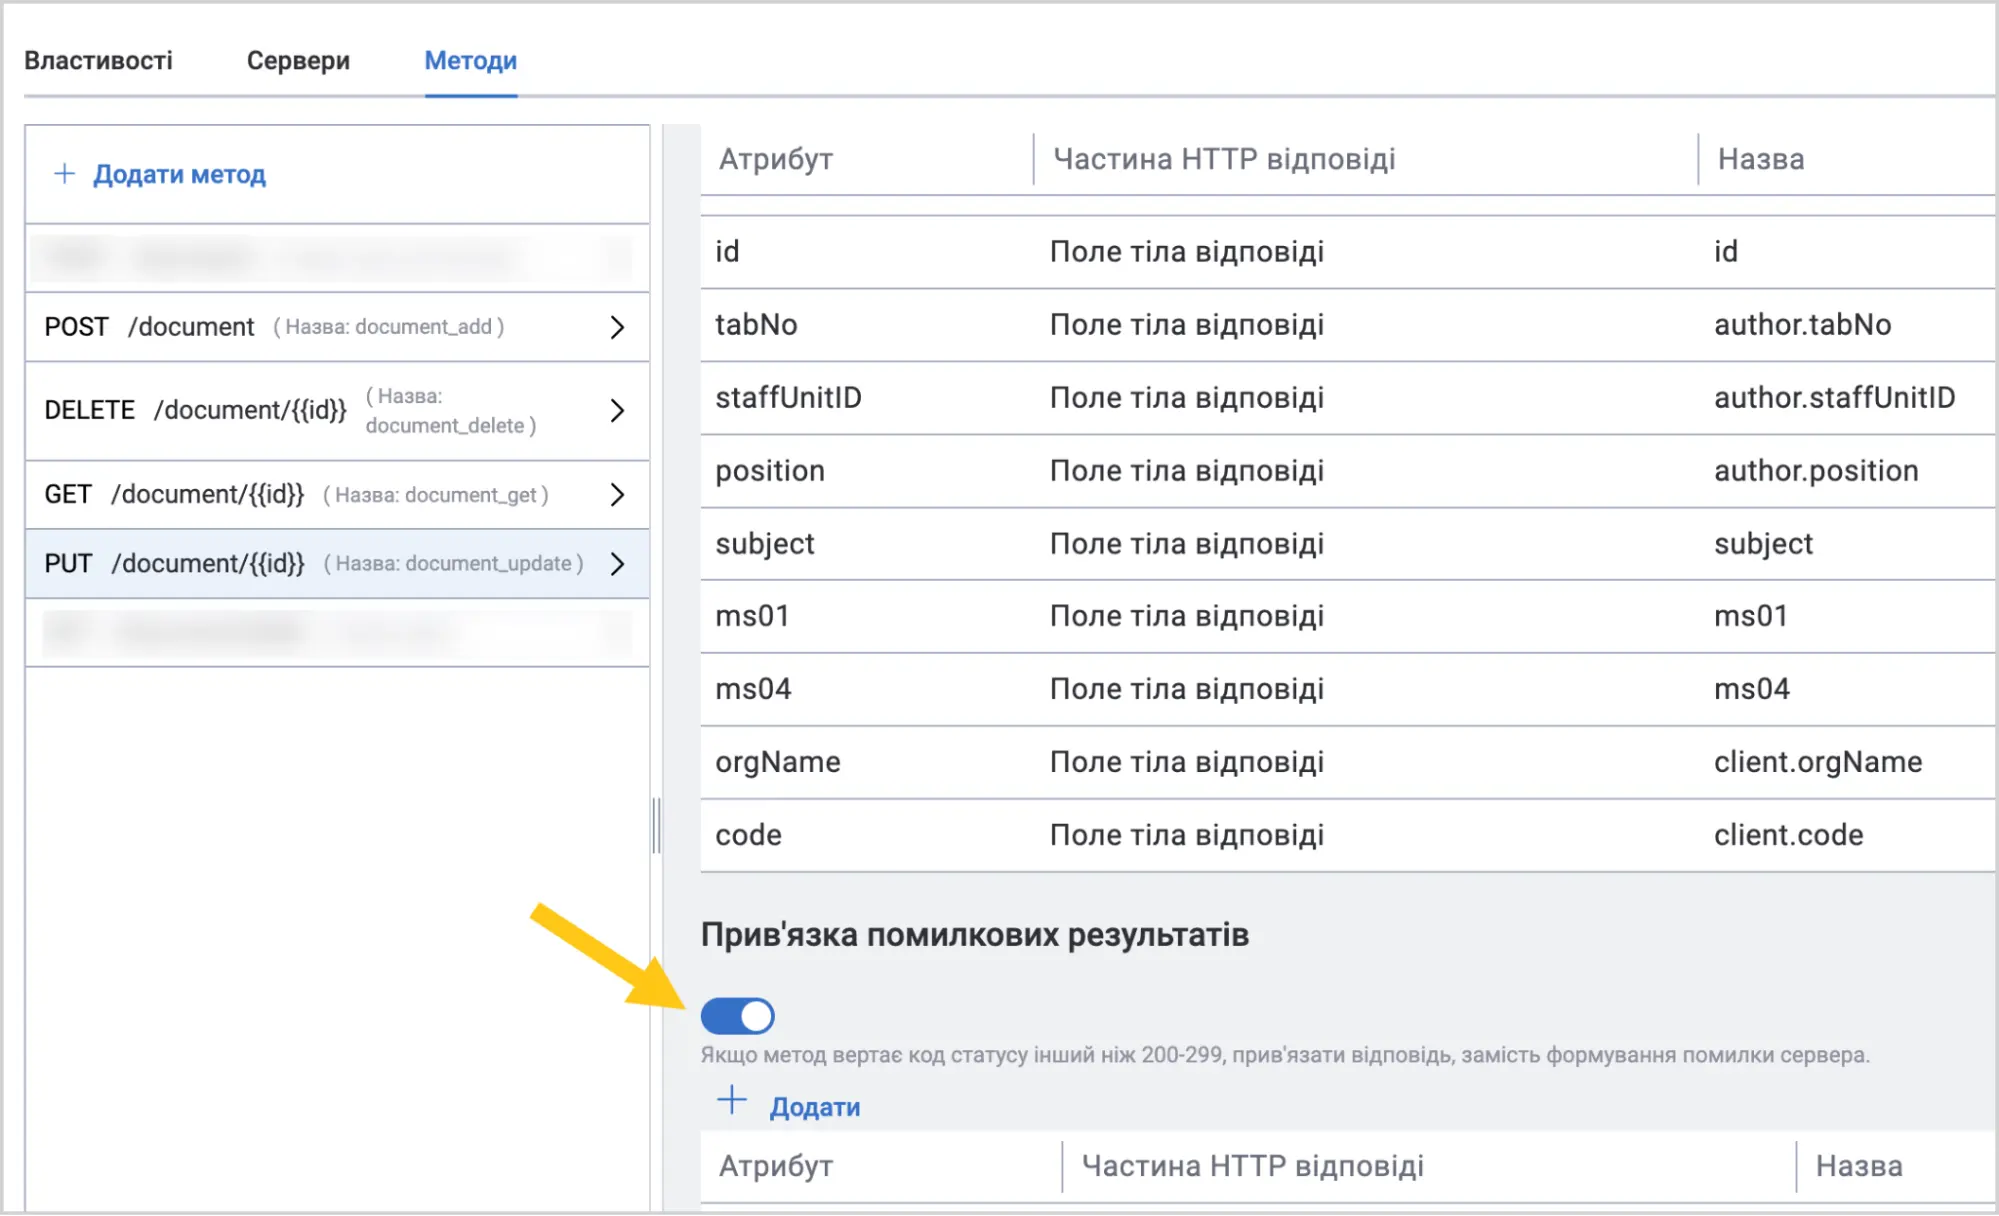Switch to the Властивості tab

pyautogui.click(x=98, y=61)
